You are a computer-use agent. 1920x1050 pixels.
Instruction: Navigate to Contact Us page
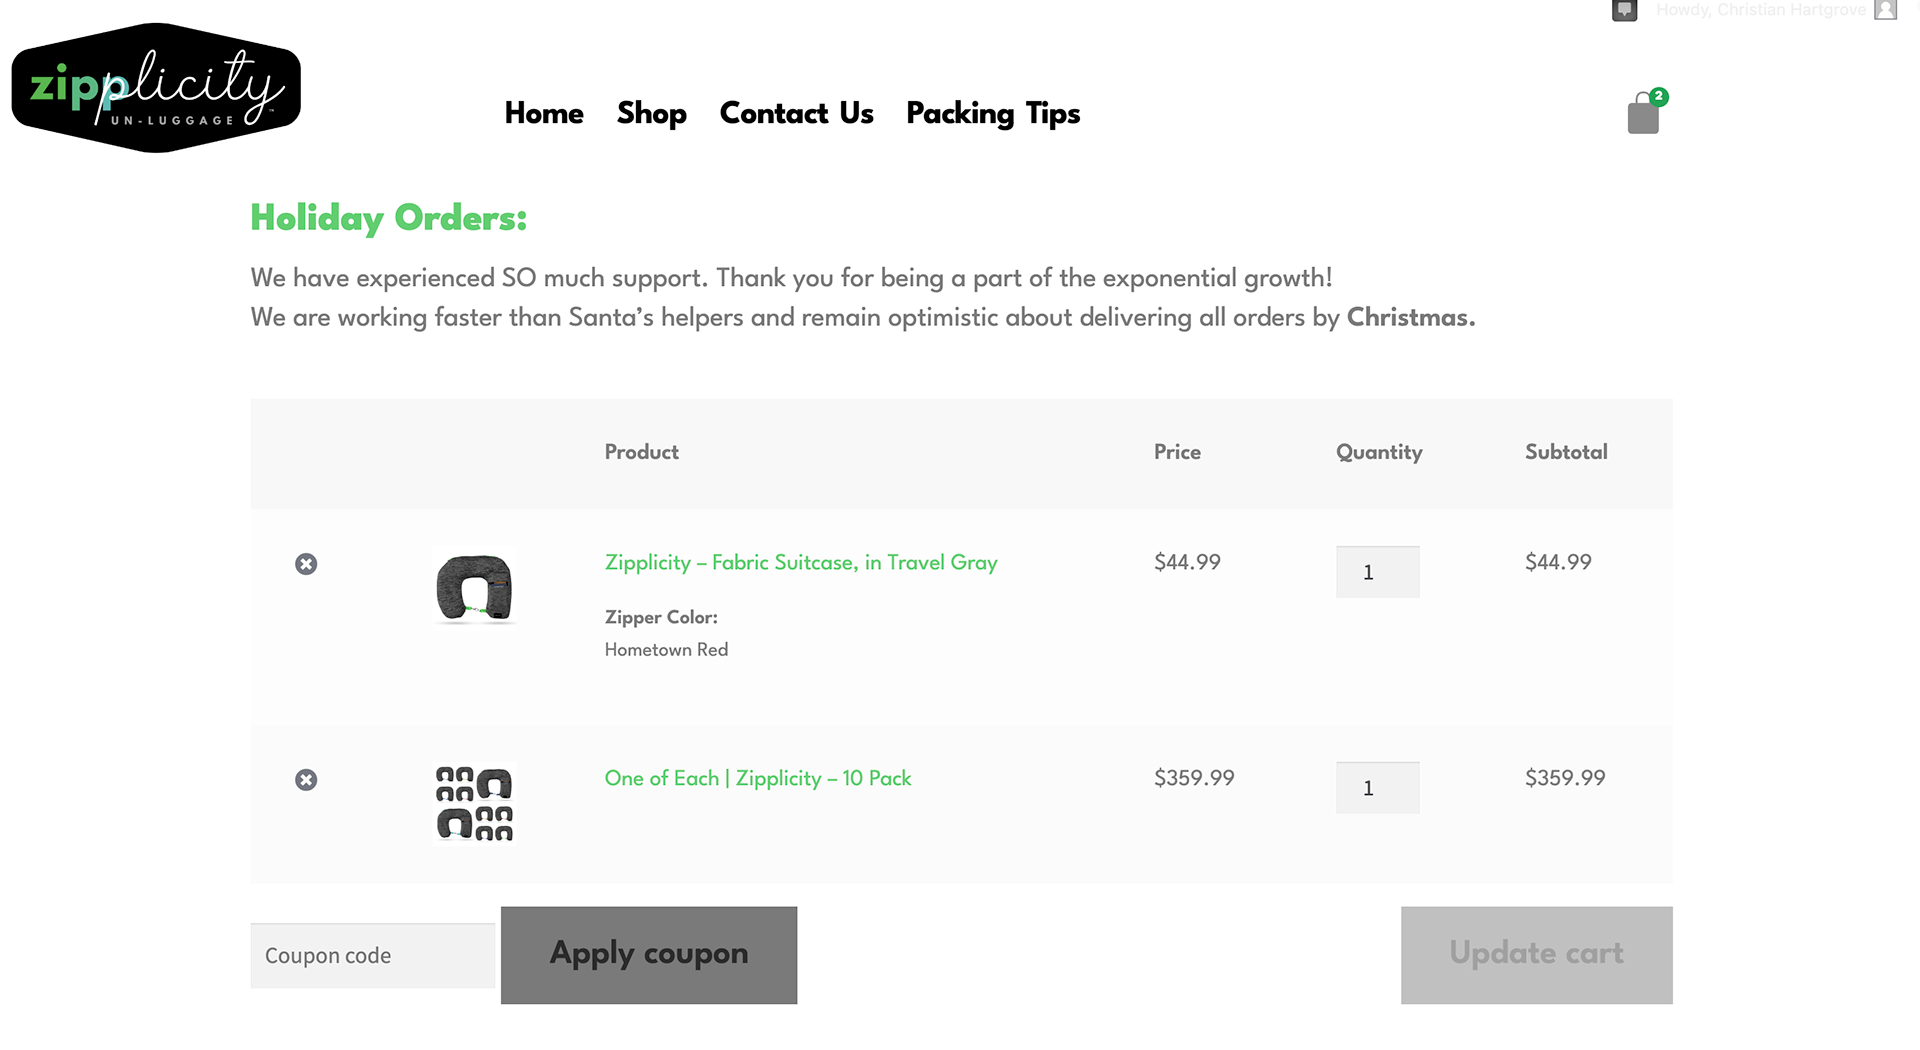point(797,113)
